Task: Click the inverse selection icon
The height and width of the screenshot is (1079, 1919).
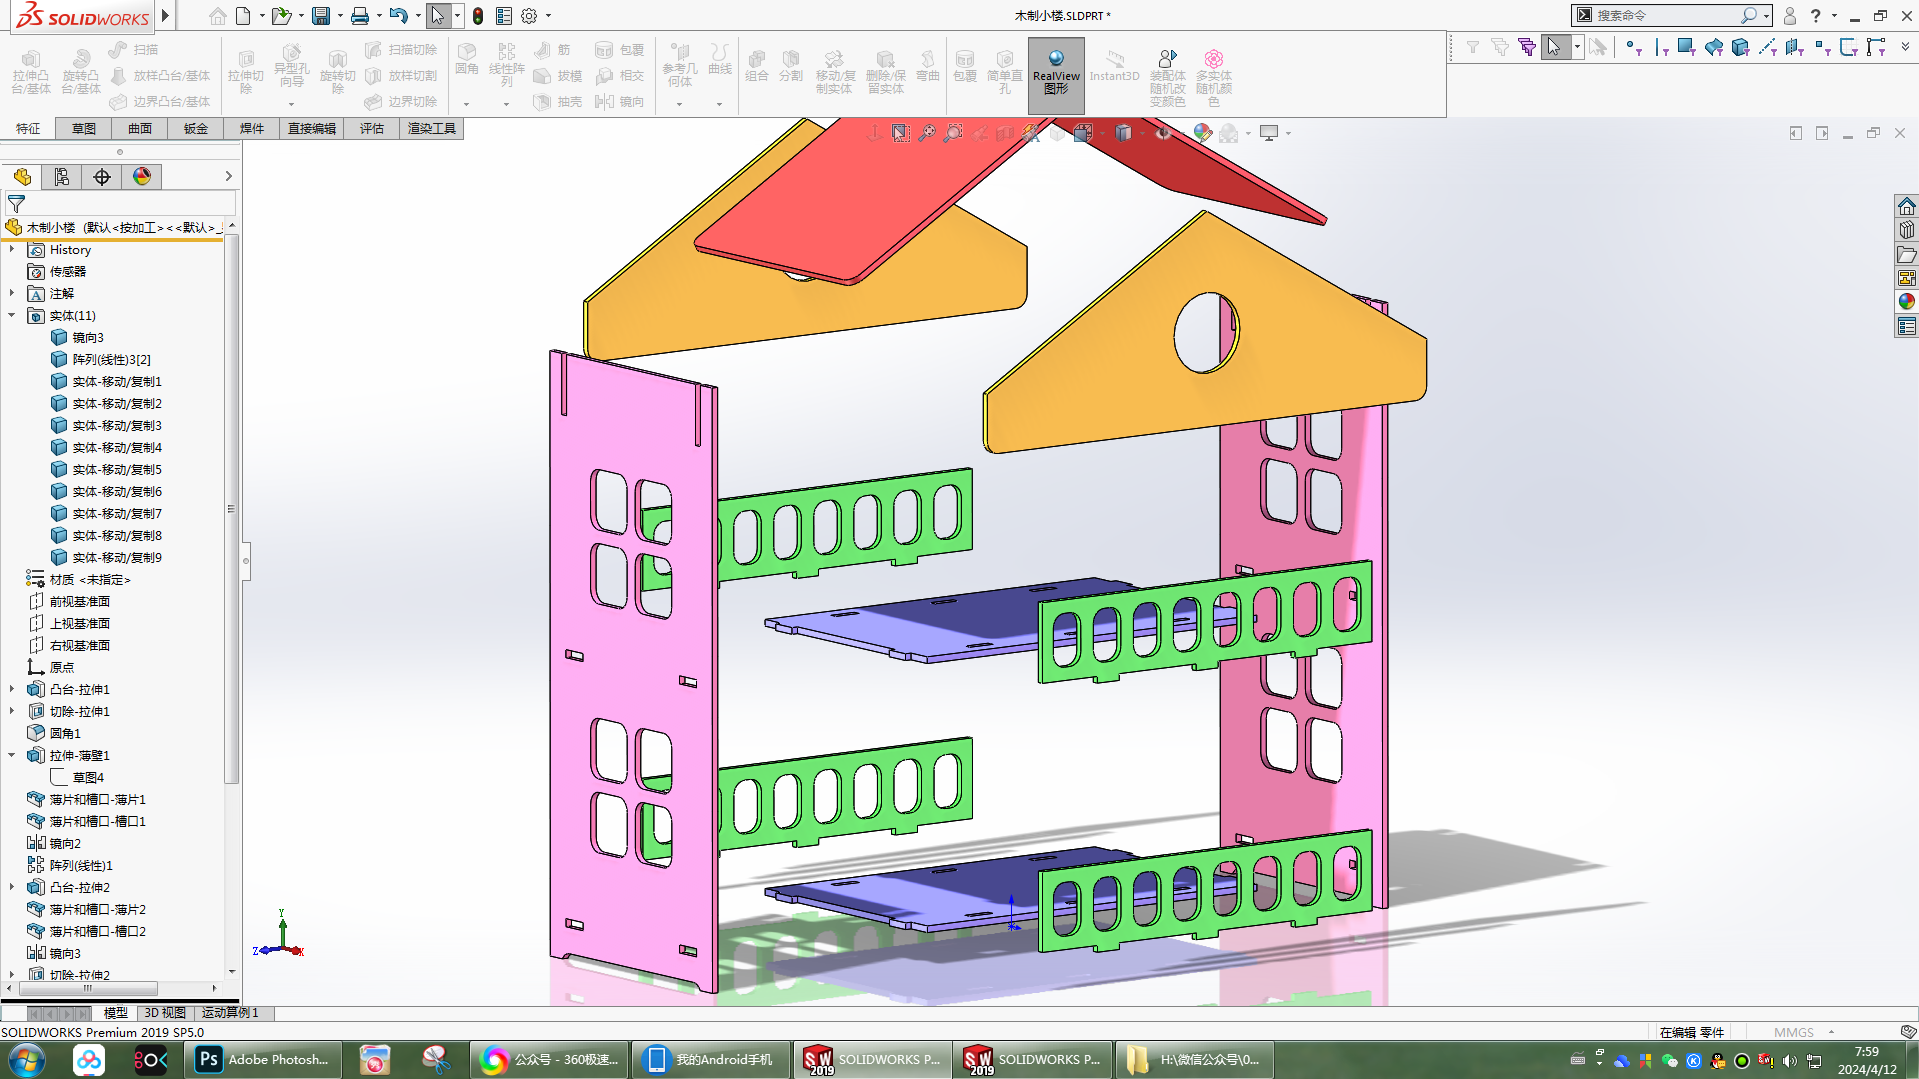Action: [1598, 47]
